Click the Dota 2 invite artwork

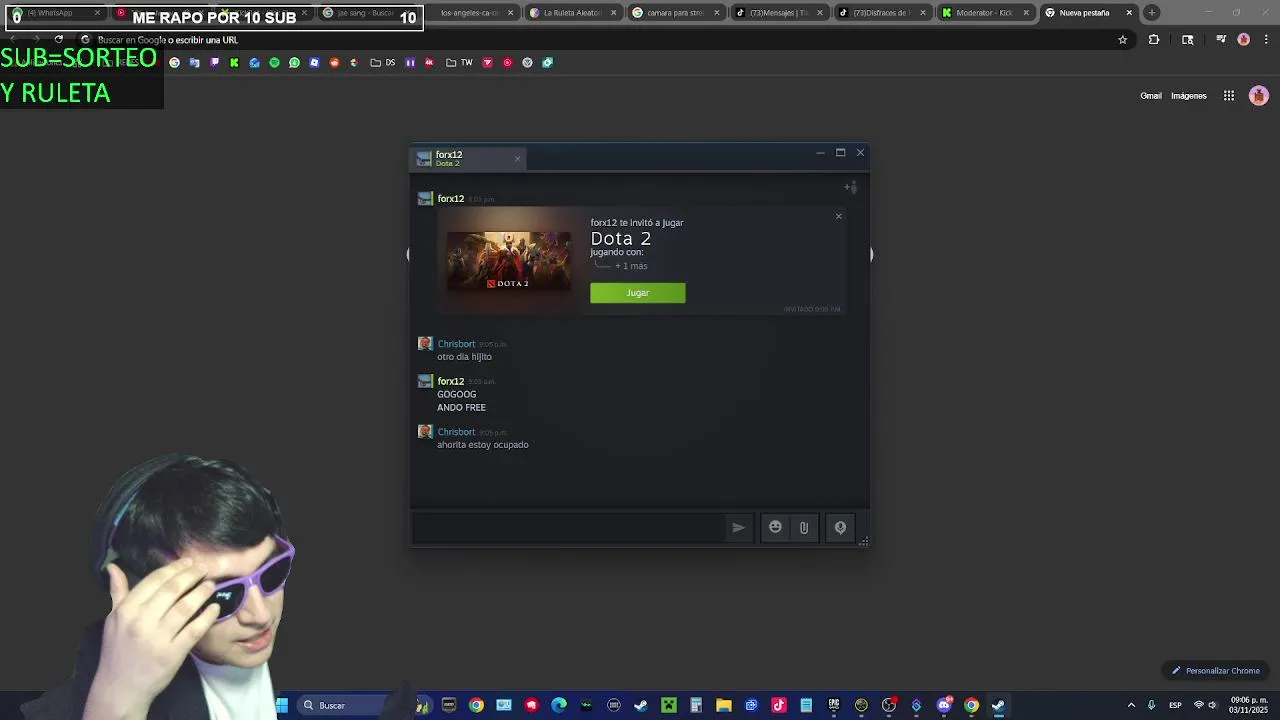pos(508,261)
